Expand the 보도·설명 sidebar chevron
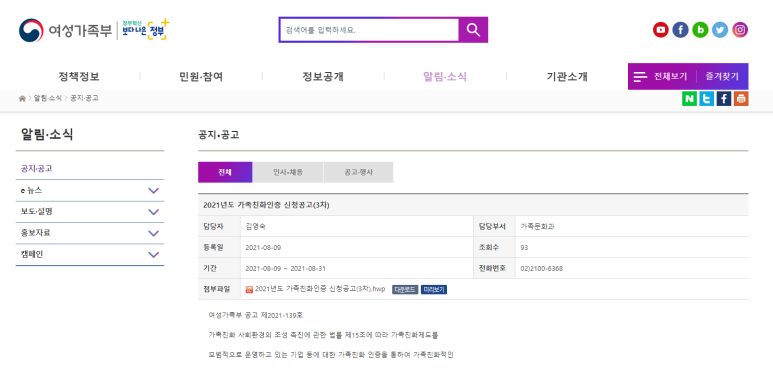Screen dimensions: 773x371 pyautogui.click(x=154, y=212)
